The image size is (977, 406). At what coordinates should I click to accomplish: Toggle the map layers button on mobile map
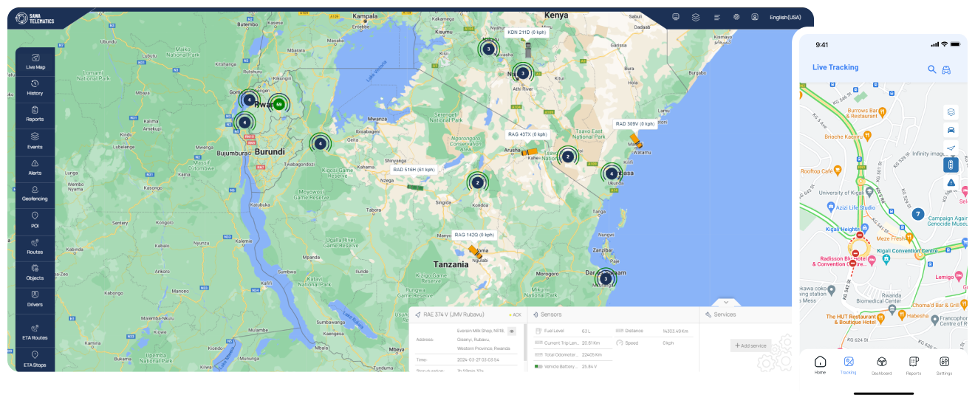(x=950, y=112)
